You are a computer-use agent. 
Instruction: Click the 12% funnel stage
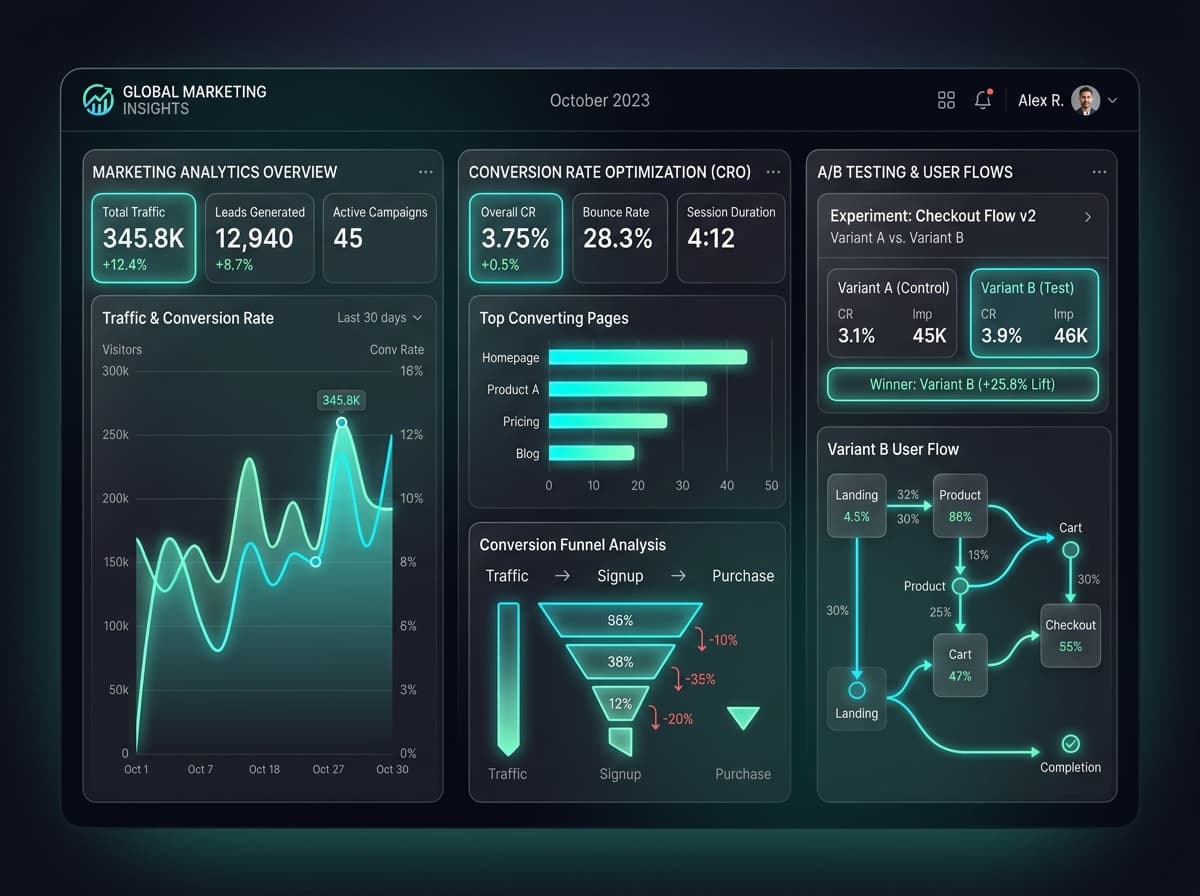tap(620, 703)
